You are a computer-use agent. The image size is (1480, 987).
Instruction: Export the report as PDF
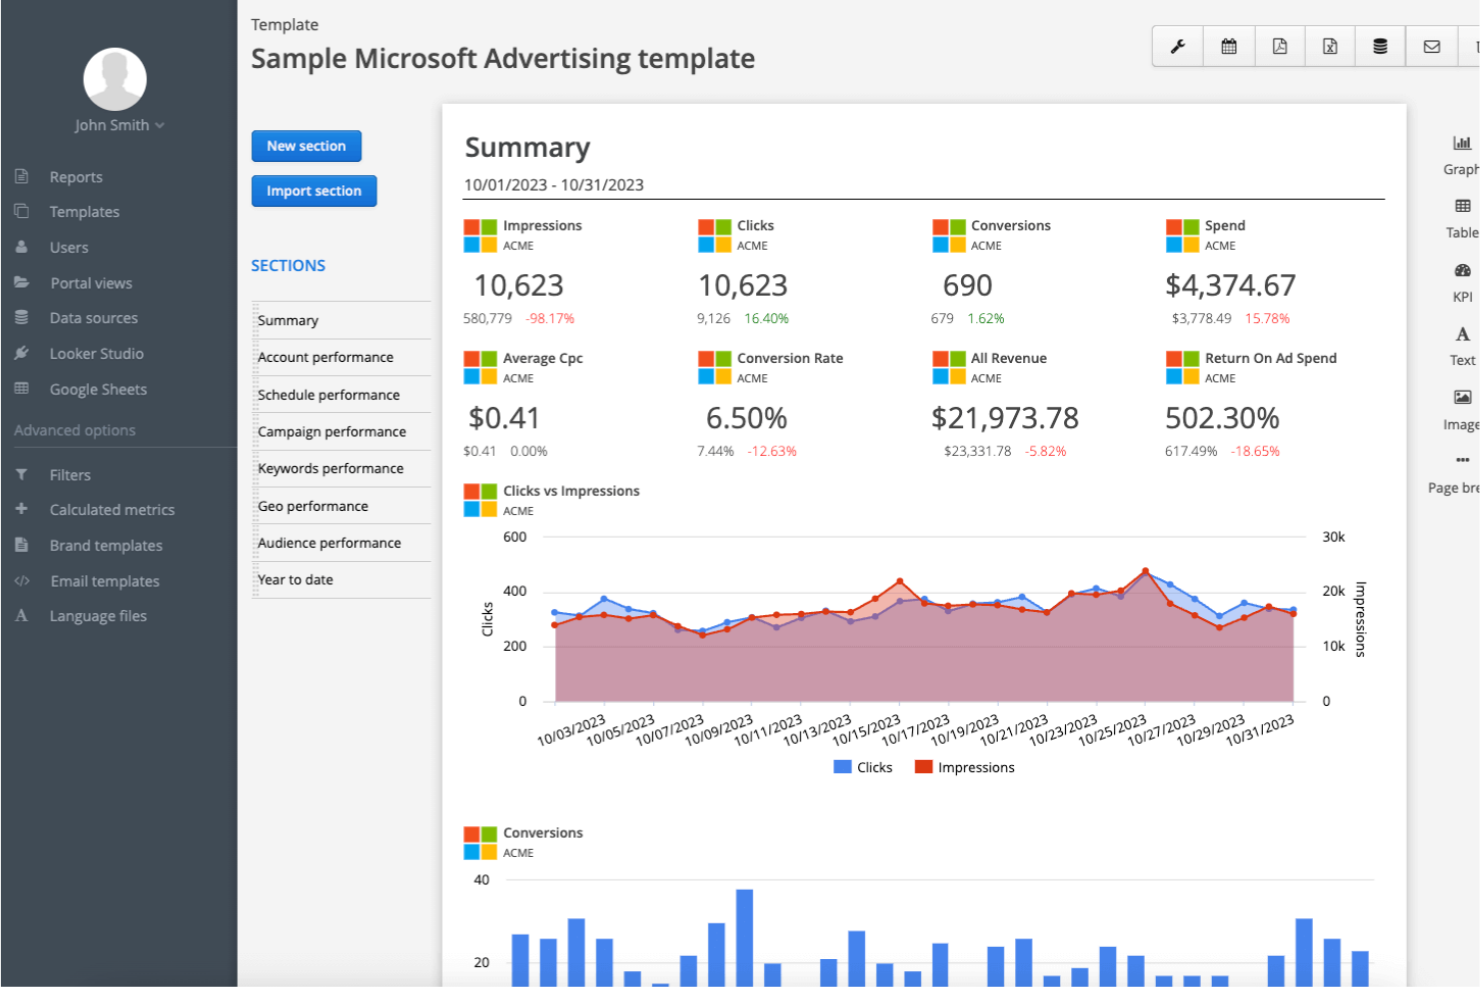pos(1279,46)
